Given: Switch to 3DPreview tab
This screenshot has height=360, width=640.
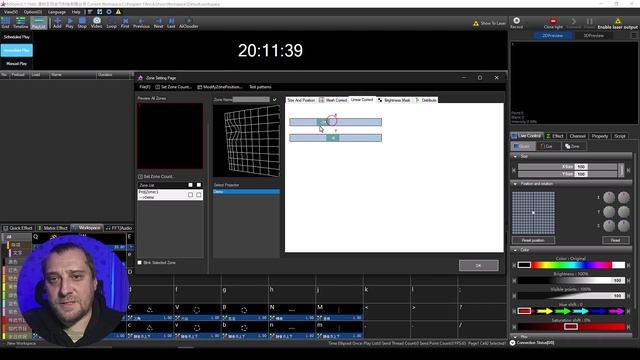Looking at the screenshot, I should 593,36.
